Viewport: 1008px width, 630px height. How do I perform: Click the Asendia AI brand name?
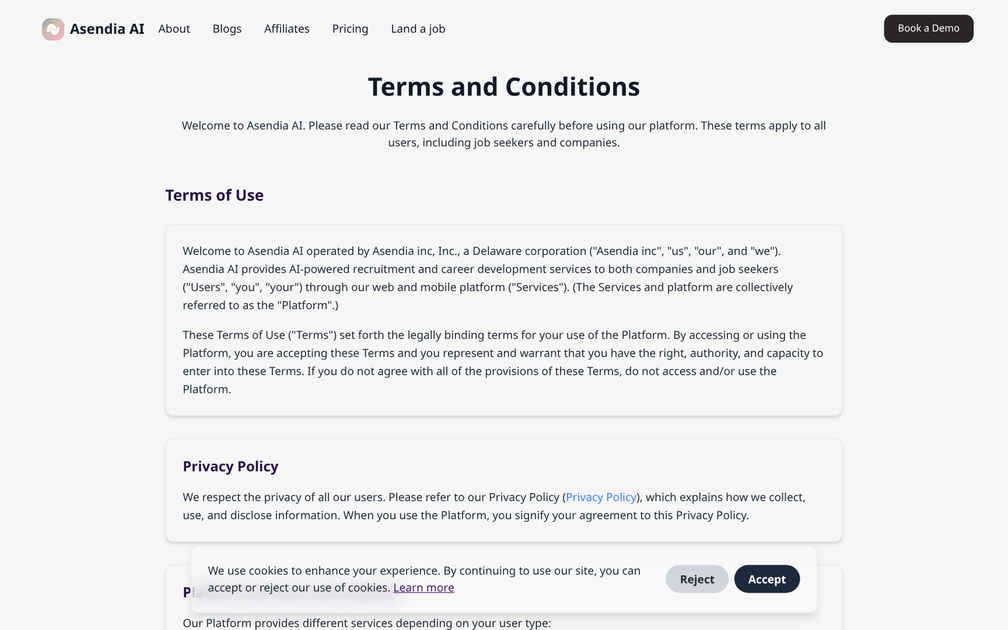point(107,28)
